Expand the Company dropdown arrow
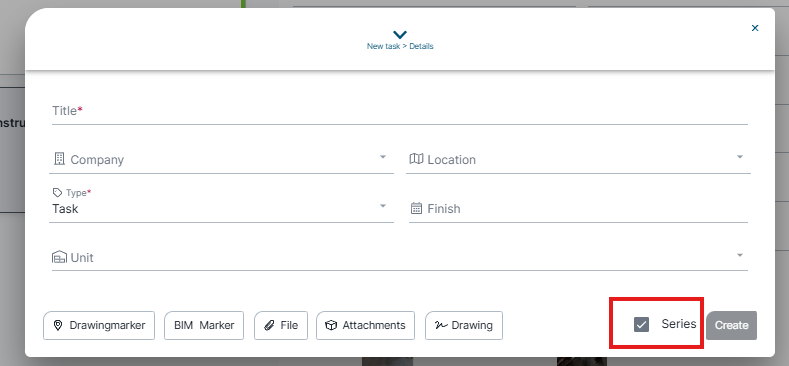Viewport: 789px width, 366px height. 382,157
